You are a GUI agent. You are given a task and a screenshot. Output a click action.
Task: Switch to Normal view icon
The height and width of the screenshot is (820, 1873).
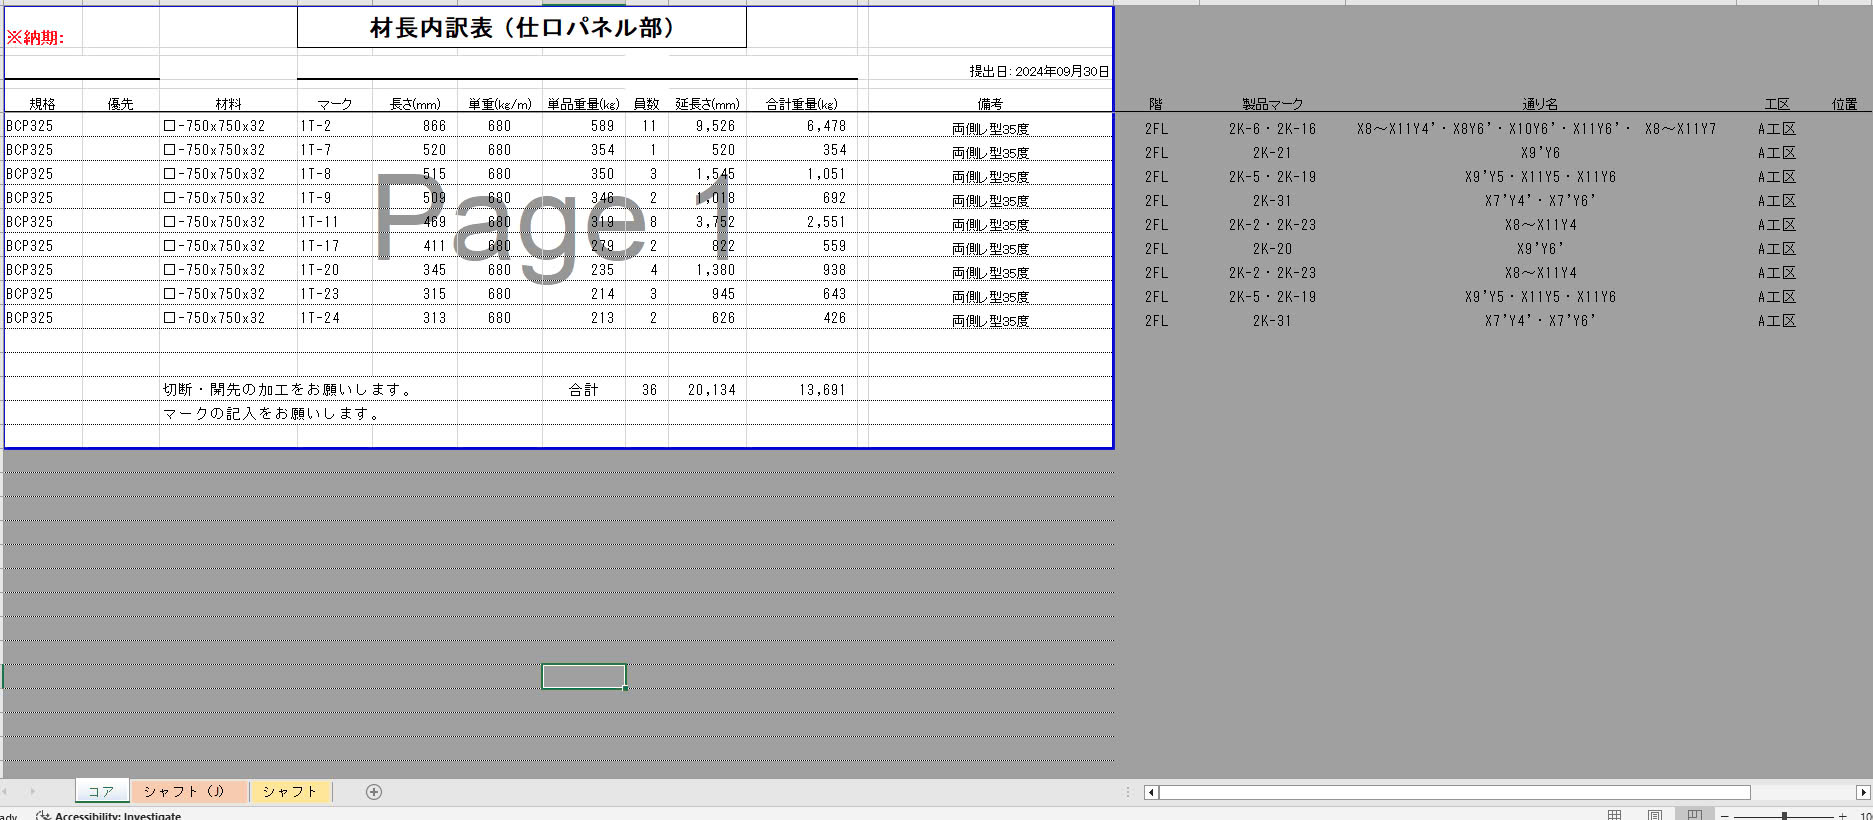(x=1614, y=815)
